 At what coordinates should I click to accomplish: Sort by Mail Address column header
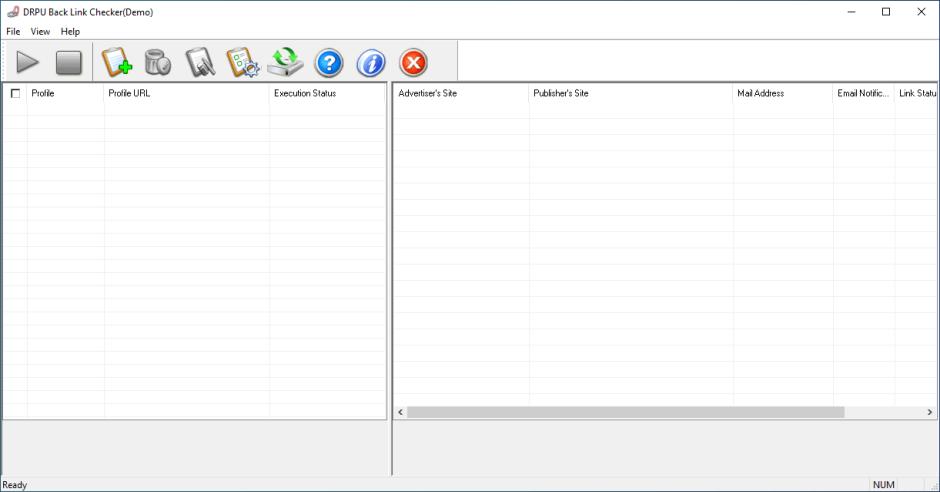(x=782, y=93)
